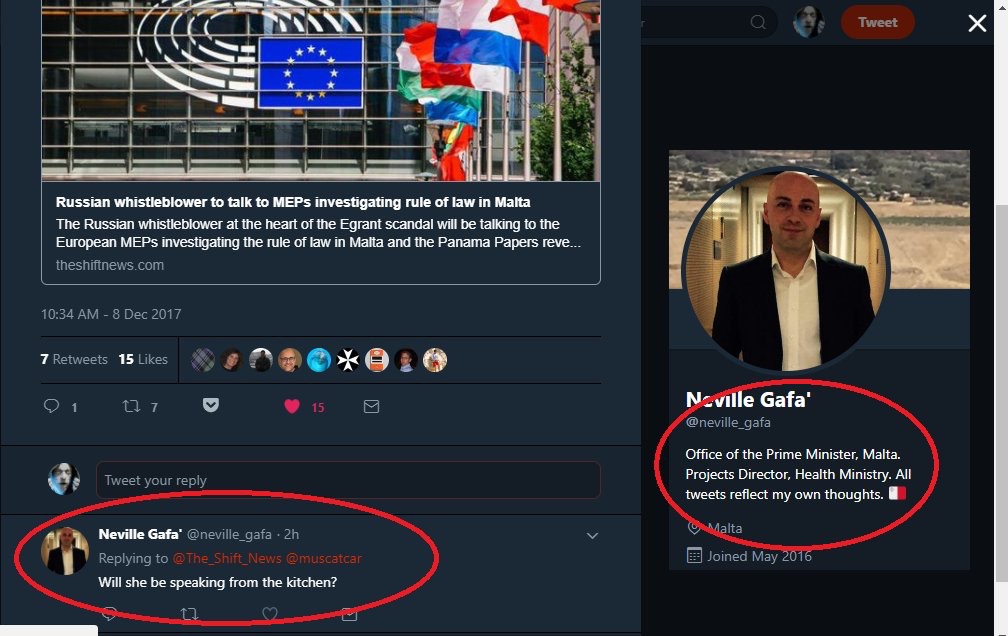This screenshot has width=1008, height=636.
Task: Open the Russian whistleblower article headline
Action: pos(293,202)
